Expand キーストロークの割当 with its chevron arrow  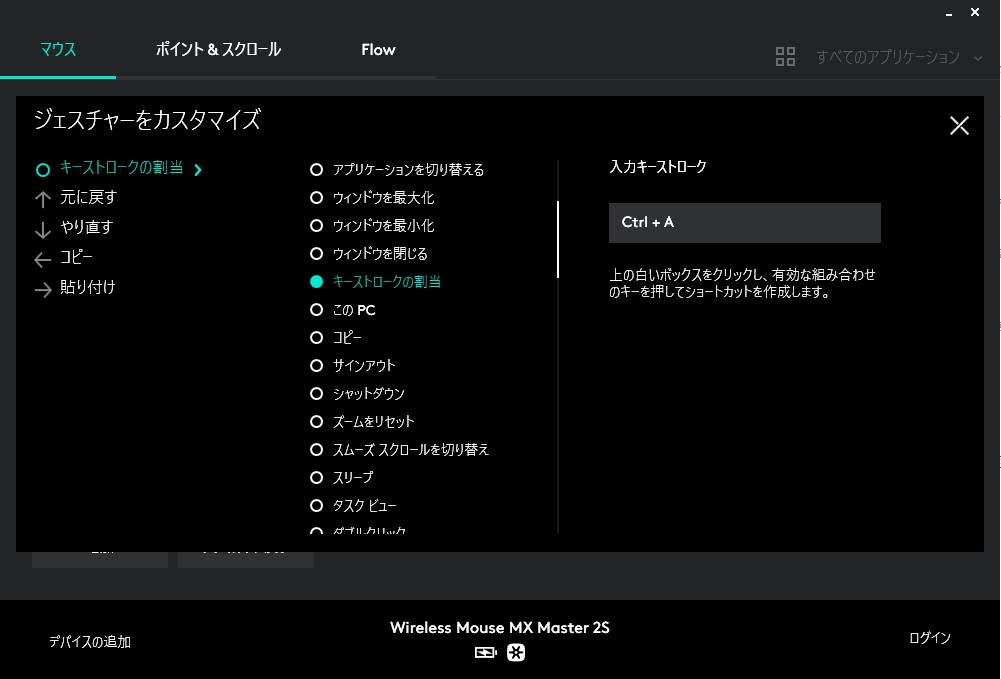click(198, 169)
